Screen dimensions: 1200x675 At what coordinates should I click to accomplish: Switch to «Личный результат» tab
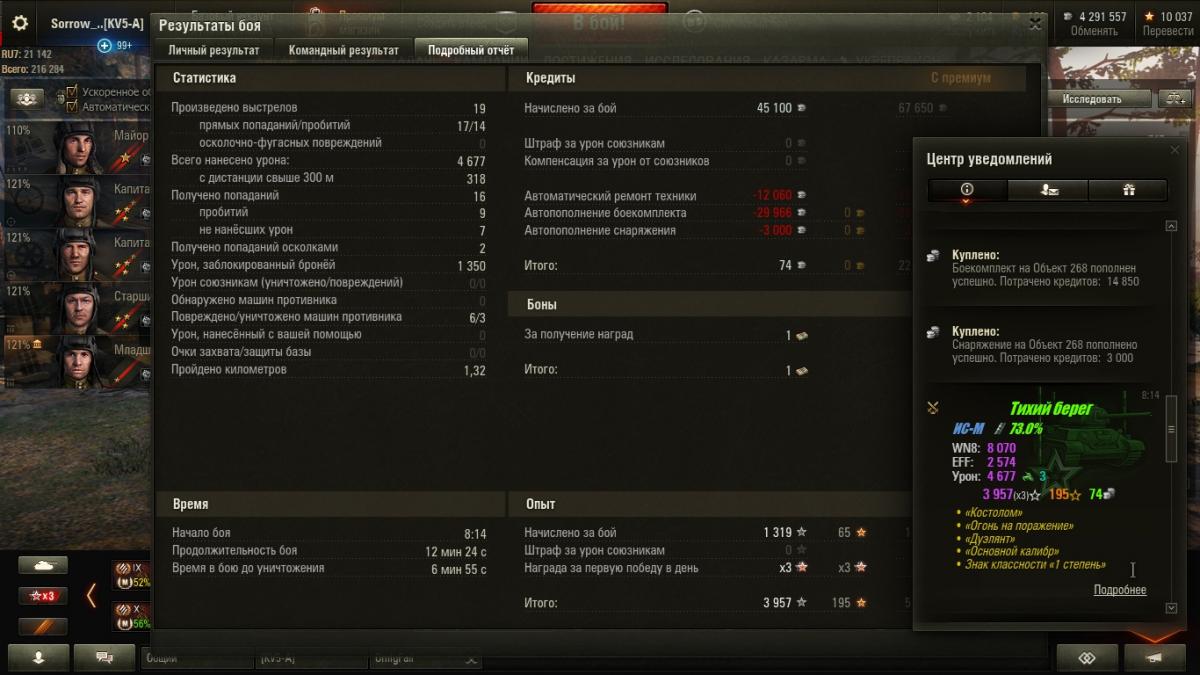214,50
